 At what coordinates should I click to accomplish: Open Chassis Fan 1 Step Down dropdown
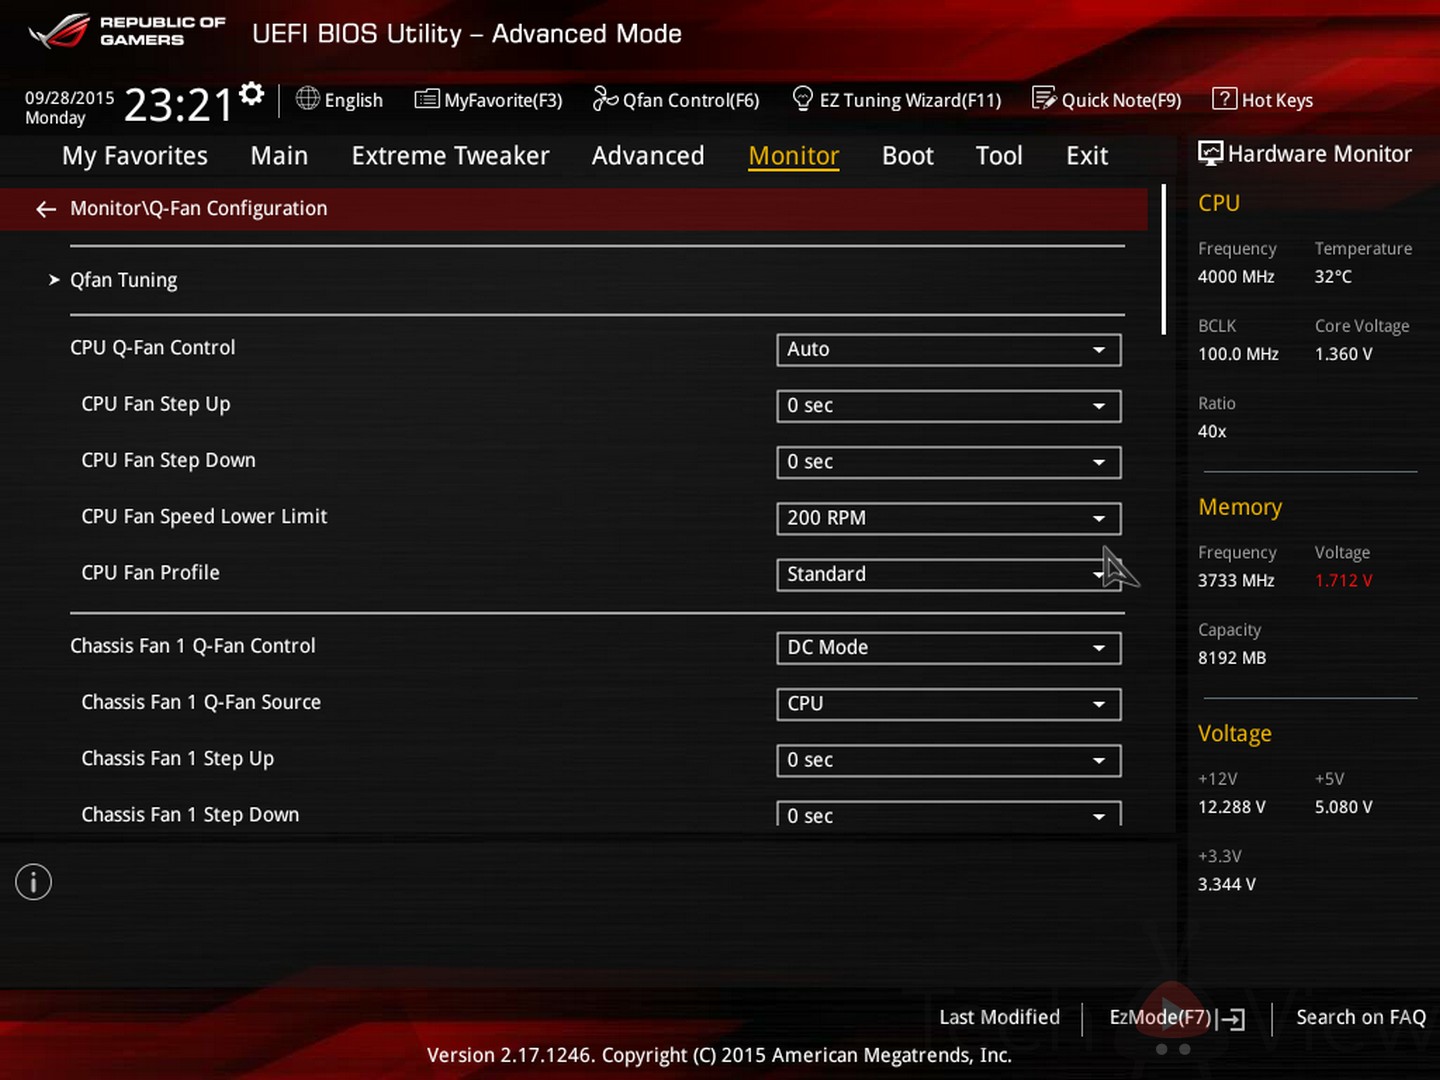tap(948, 814)
